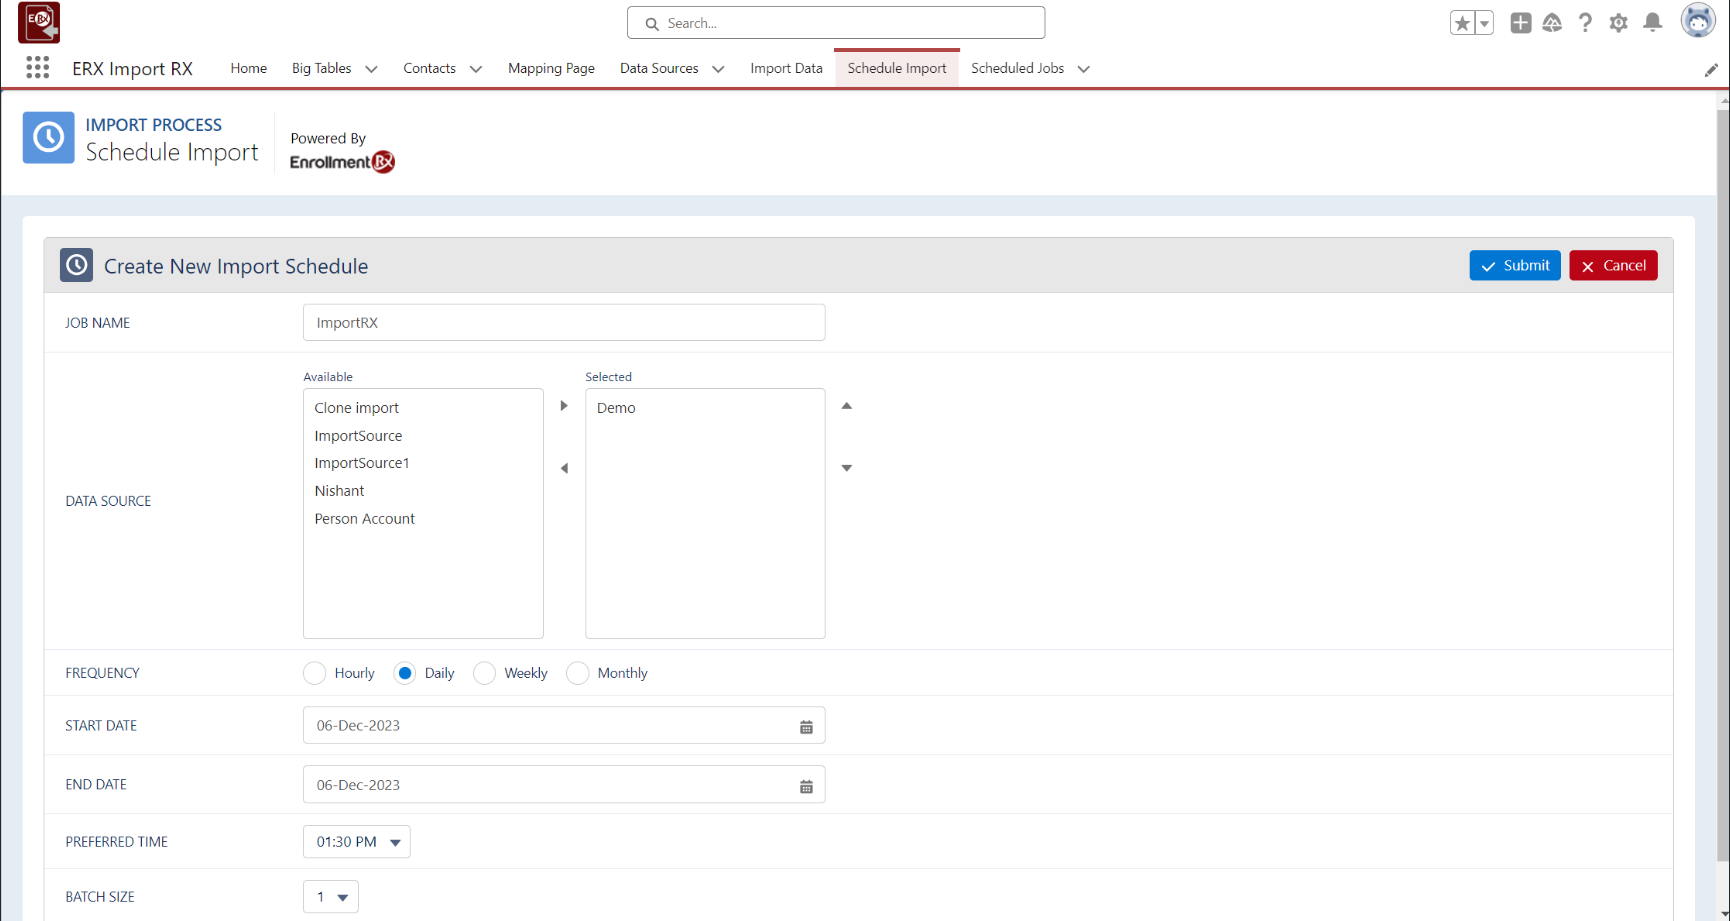Expand the Data Sources menu chevron
Screen dimensions: 1730x921
coord(718,69)
